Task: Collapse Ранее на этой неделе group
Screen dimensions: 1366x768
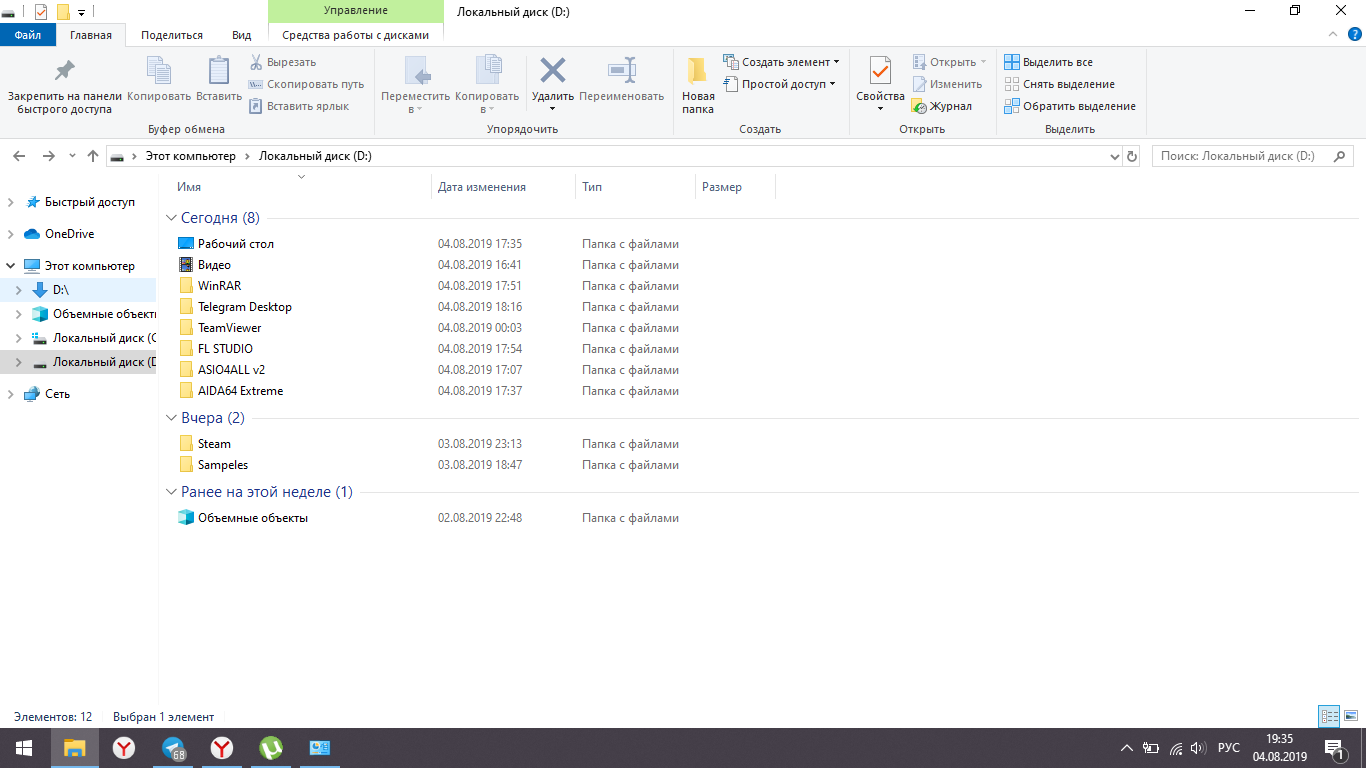Action: 171,492
